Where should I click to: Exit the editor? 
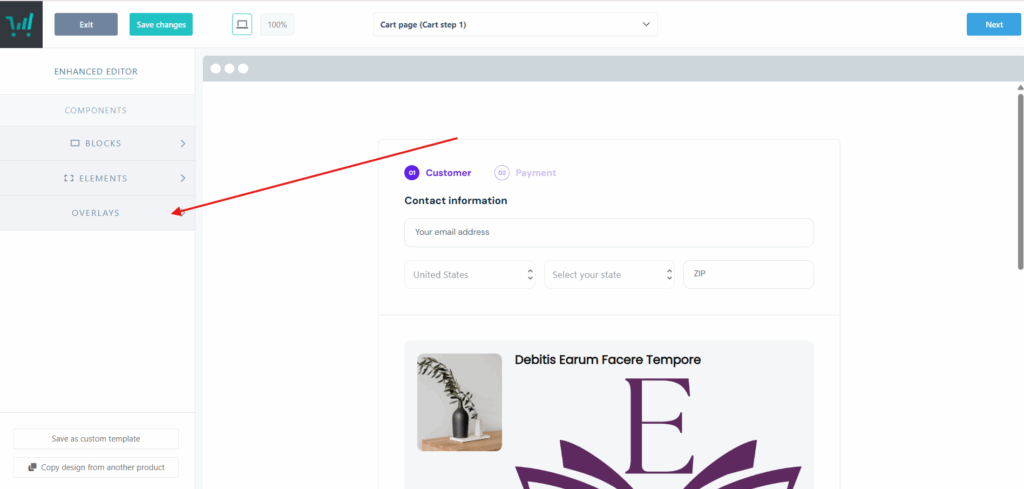(x=86, y=24)
